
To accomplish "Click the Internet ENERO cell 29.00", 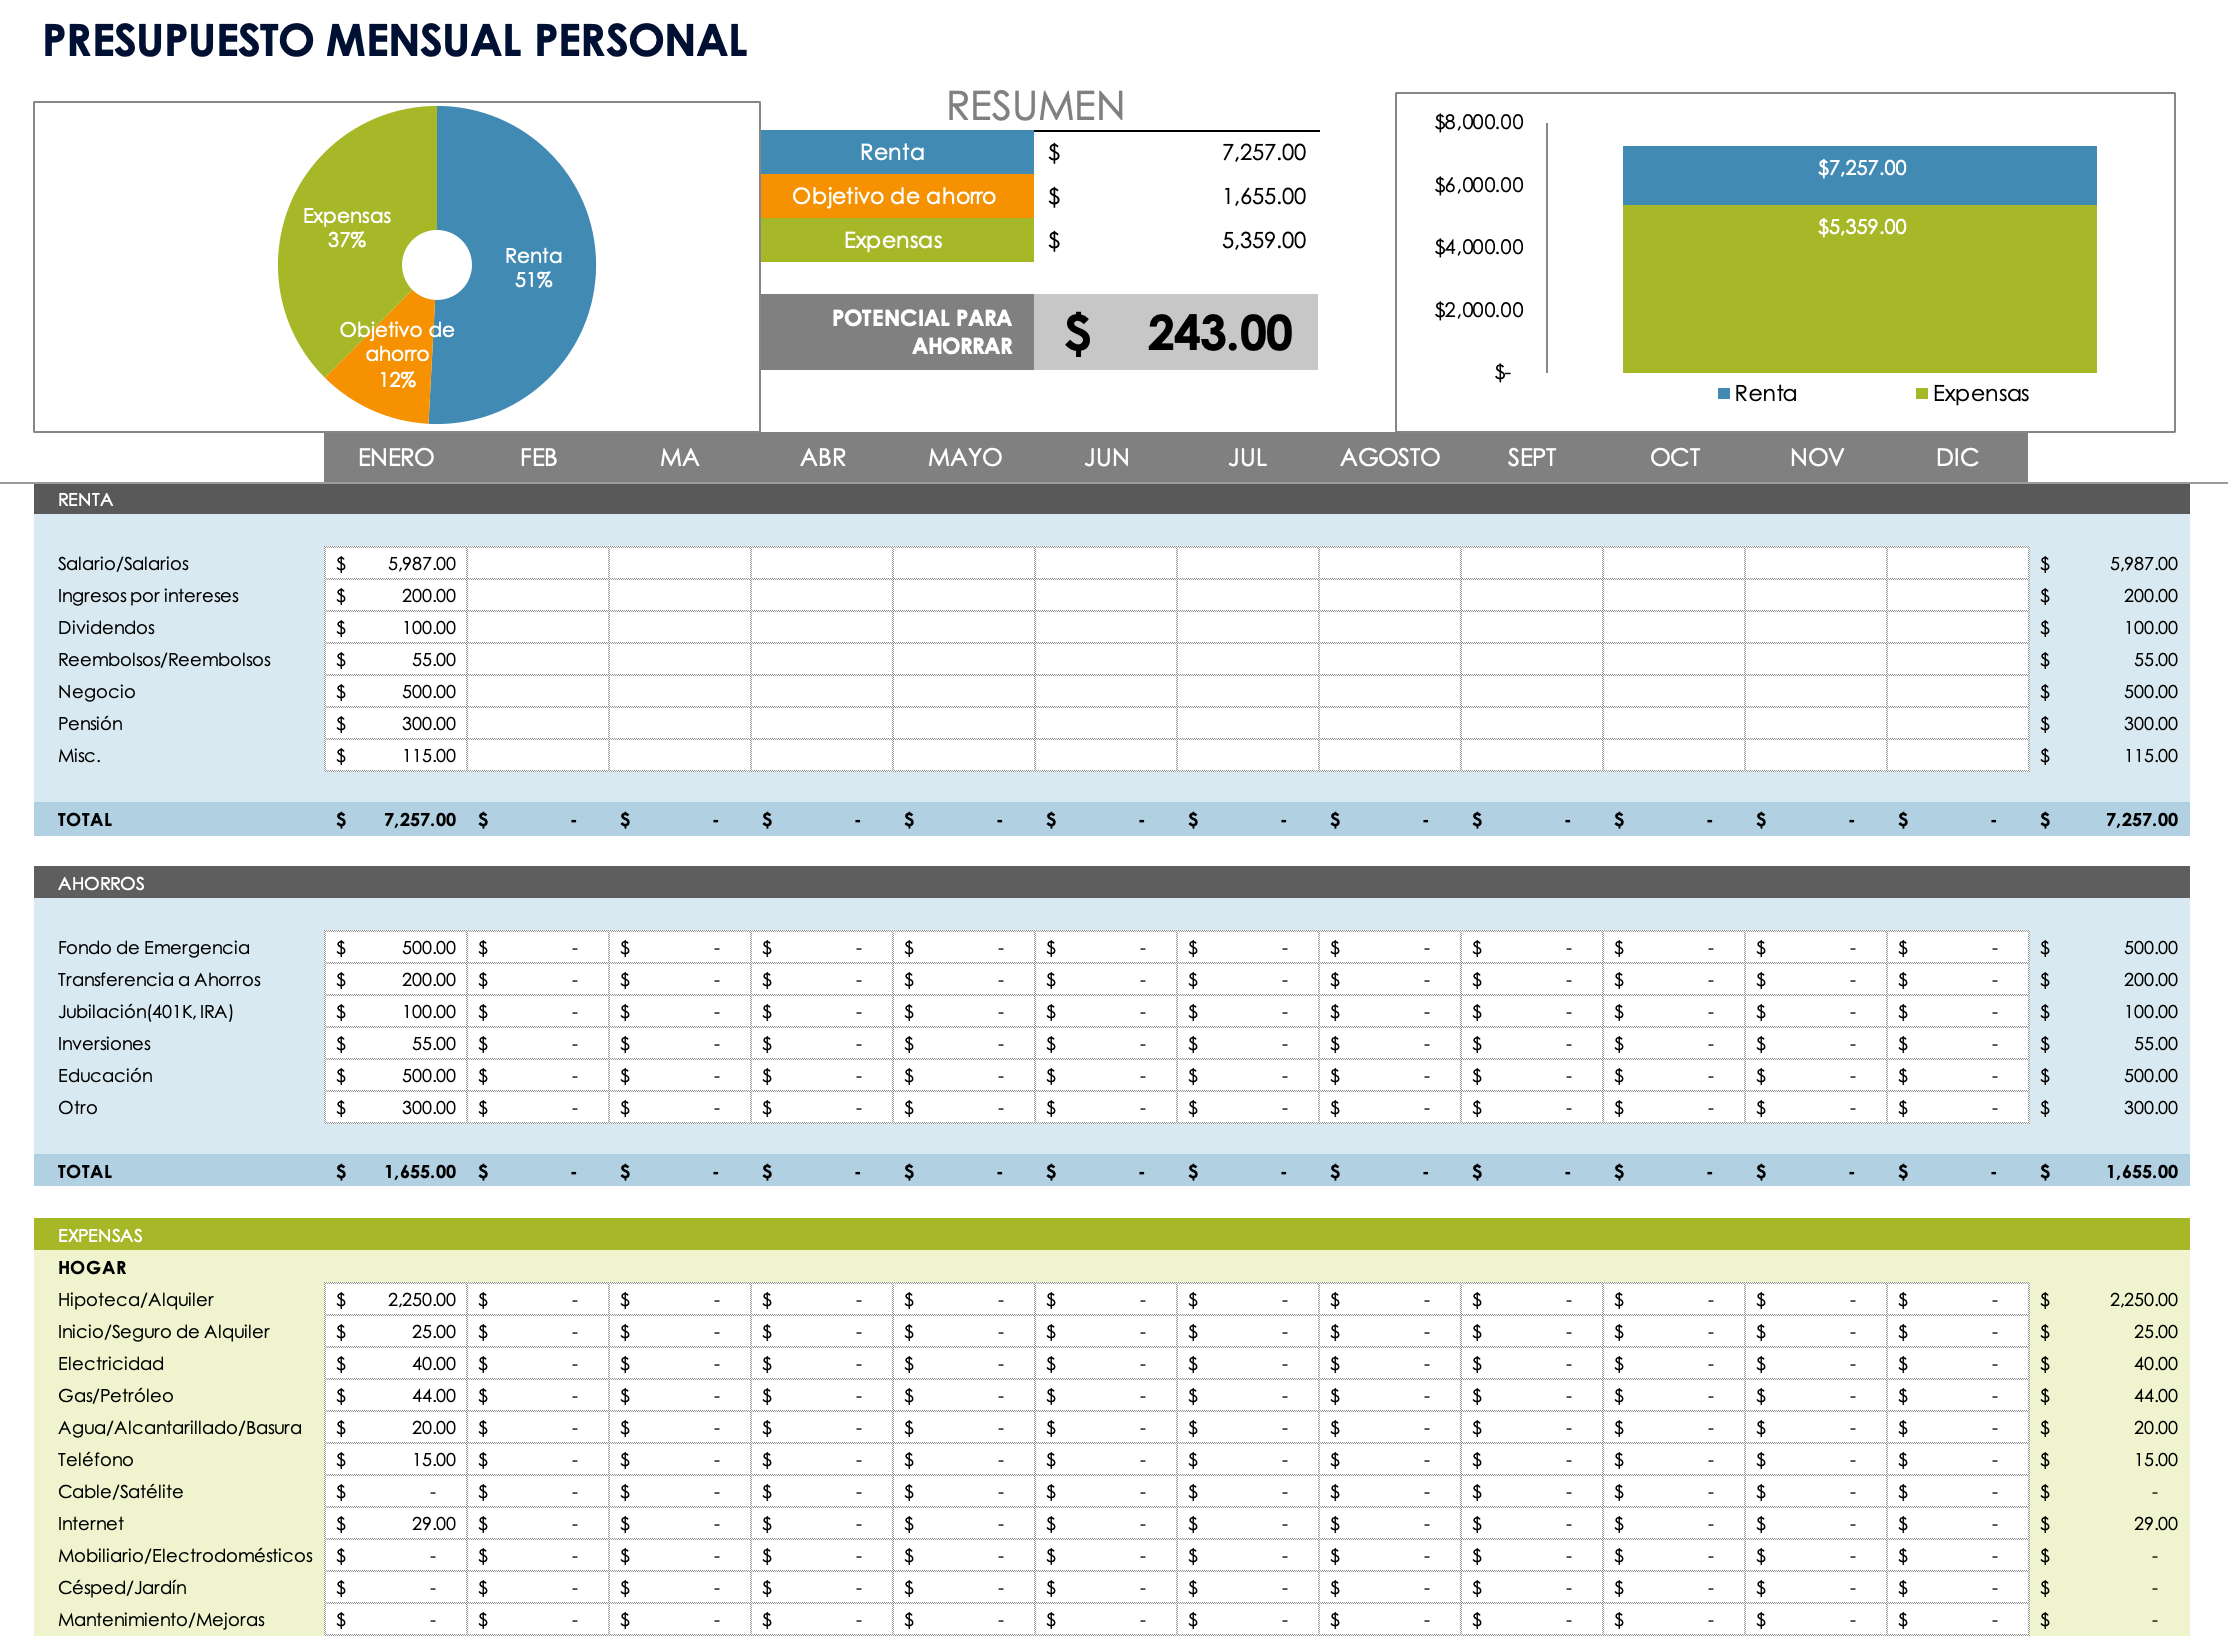I will pyautogui.click(x=396, y=1523).
